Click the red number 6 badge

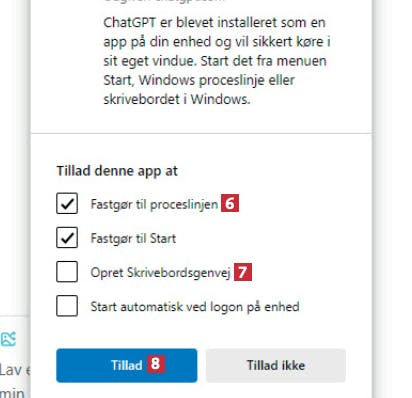230,203
